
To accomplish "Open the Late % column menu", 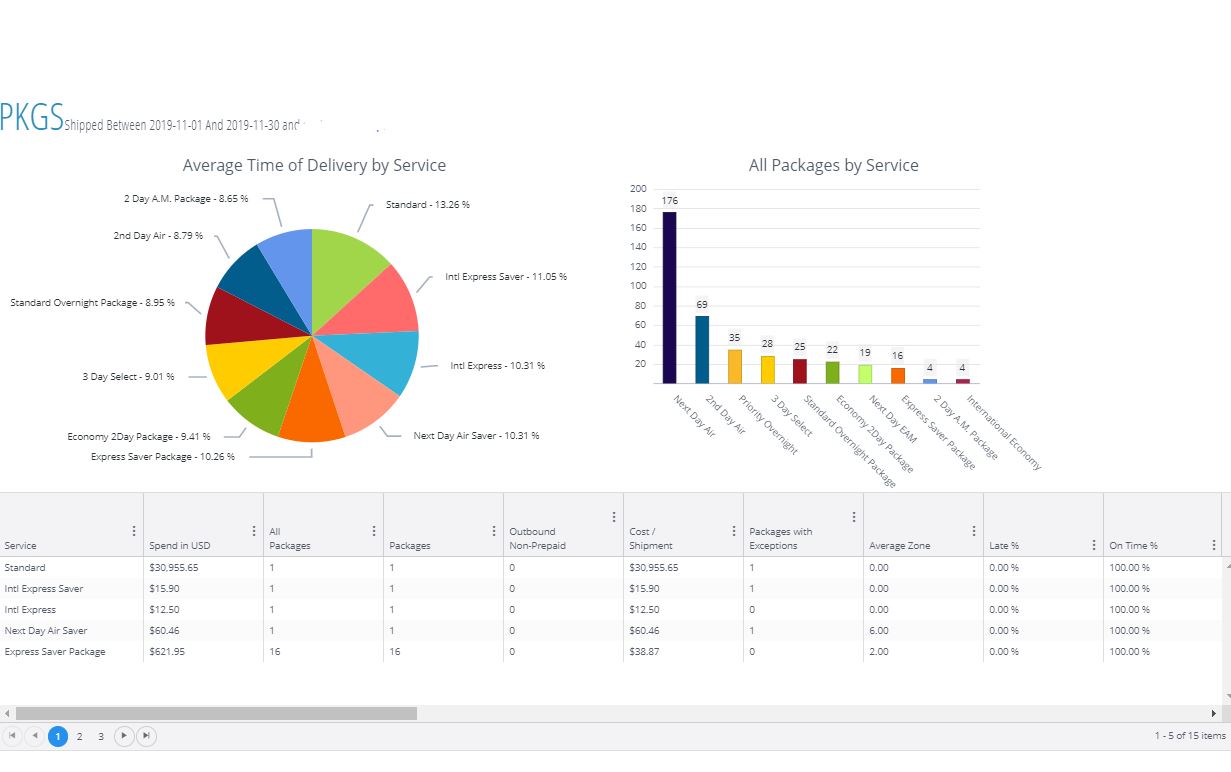I will click(1094, 545).
